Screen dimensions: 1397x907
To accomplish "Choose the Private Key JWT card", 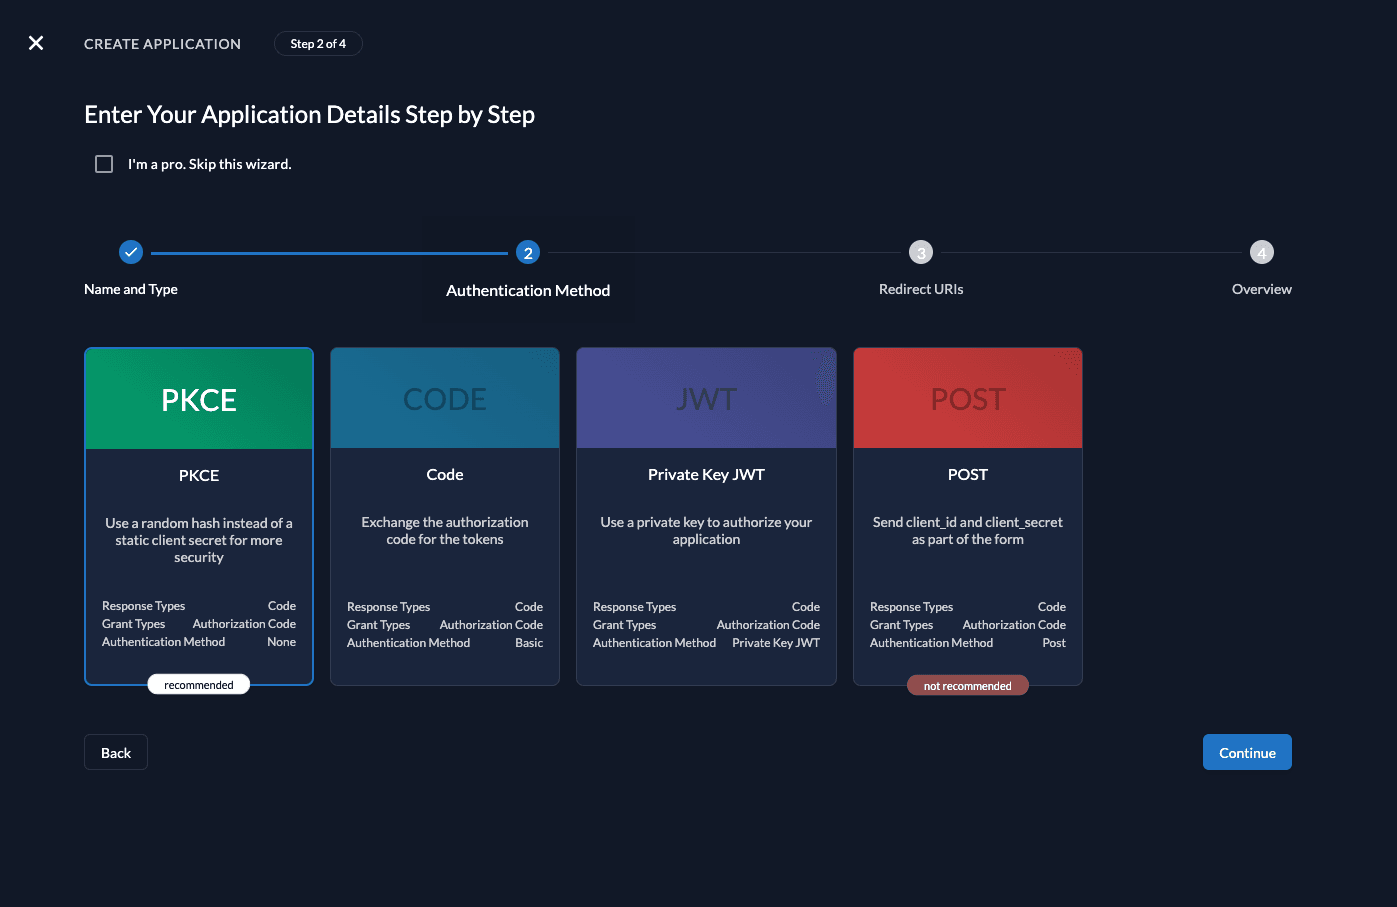I will [706, 516].
